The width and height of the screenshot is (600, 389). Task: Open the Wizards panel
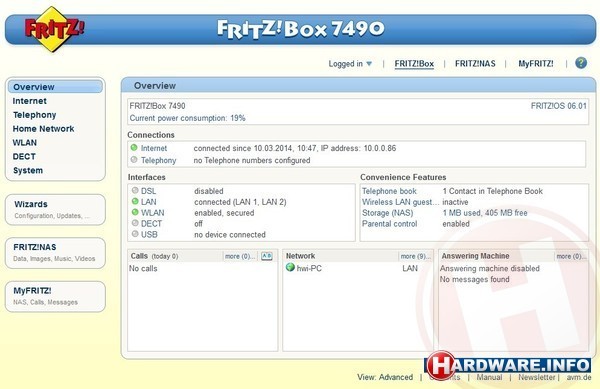click(x=55, y=210)
